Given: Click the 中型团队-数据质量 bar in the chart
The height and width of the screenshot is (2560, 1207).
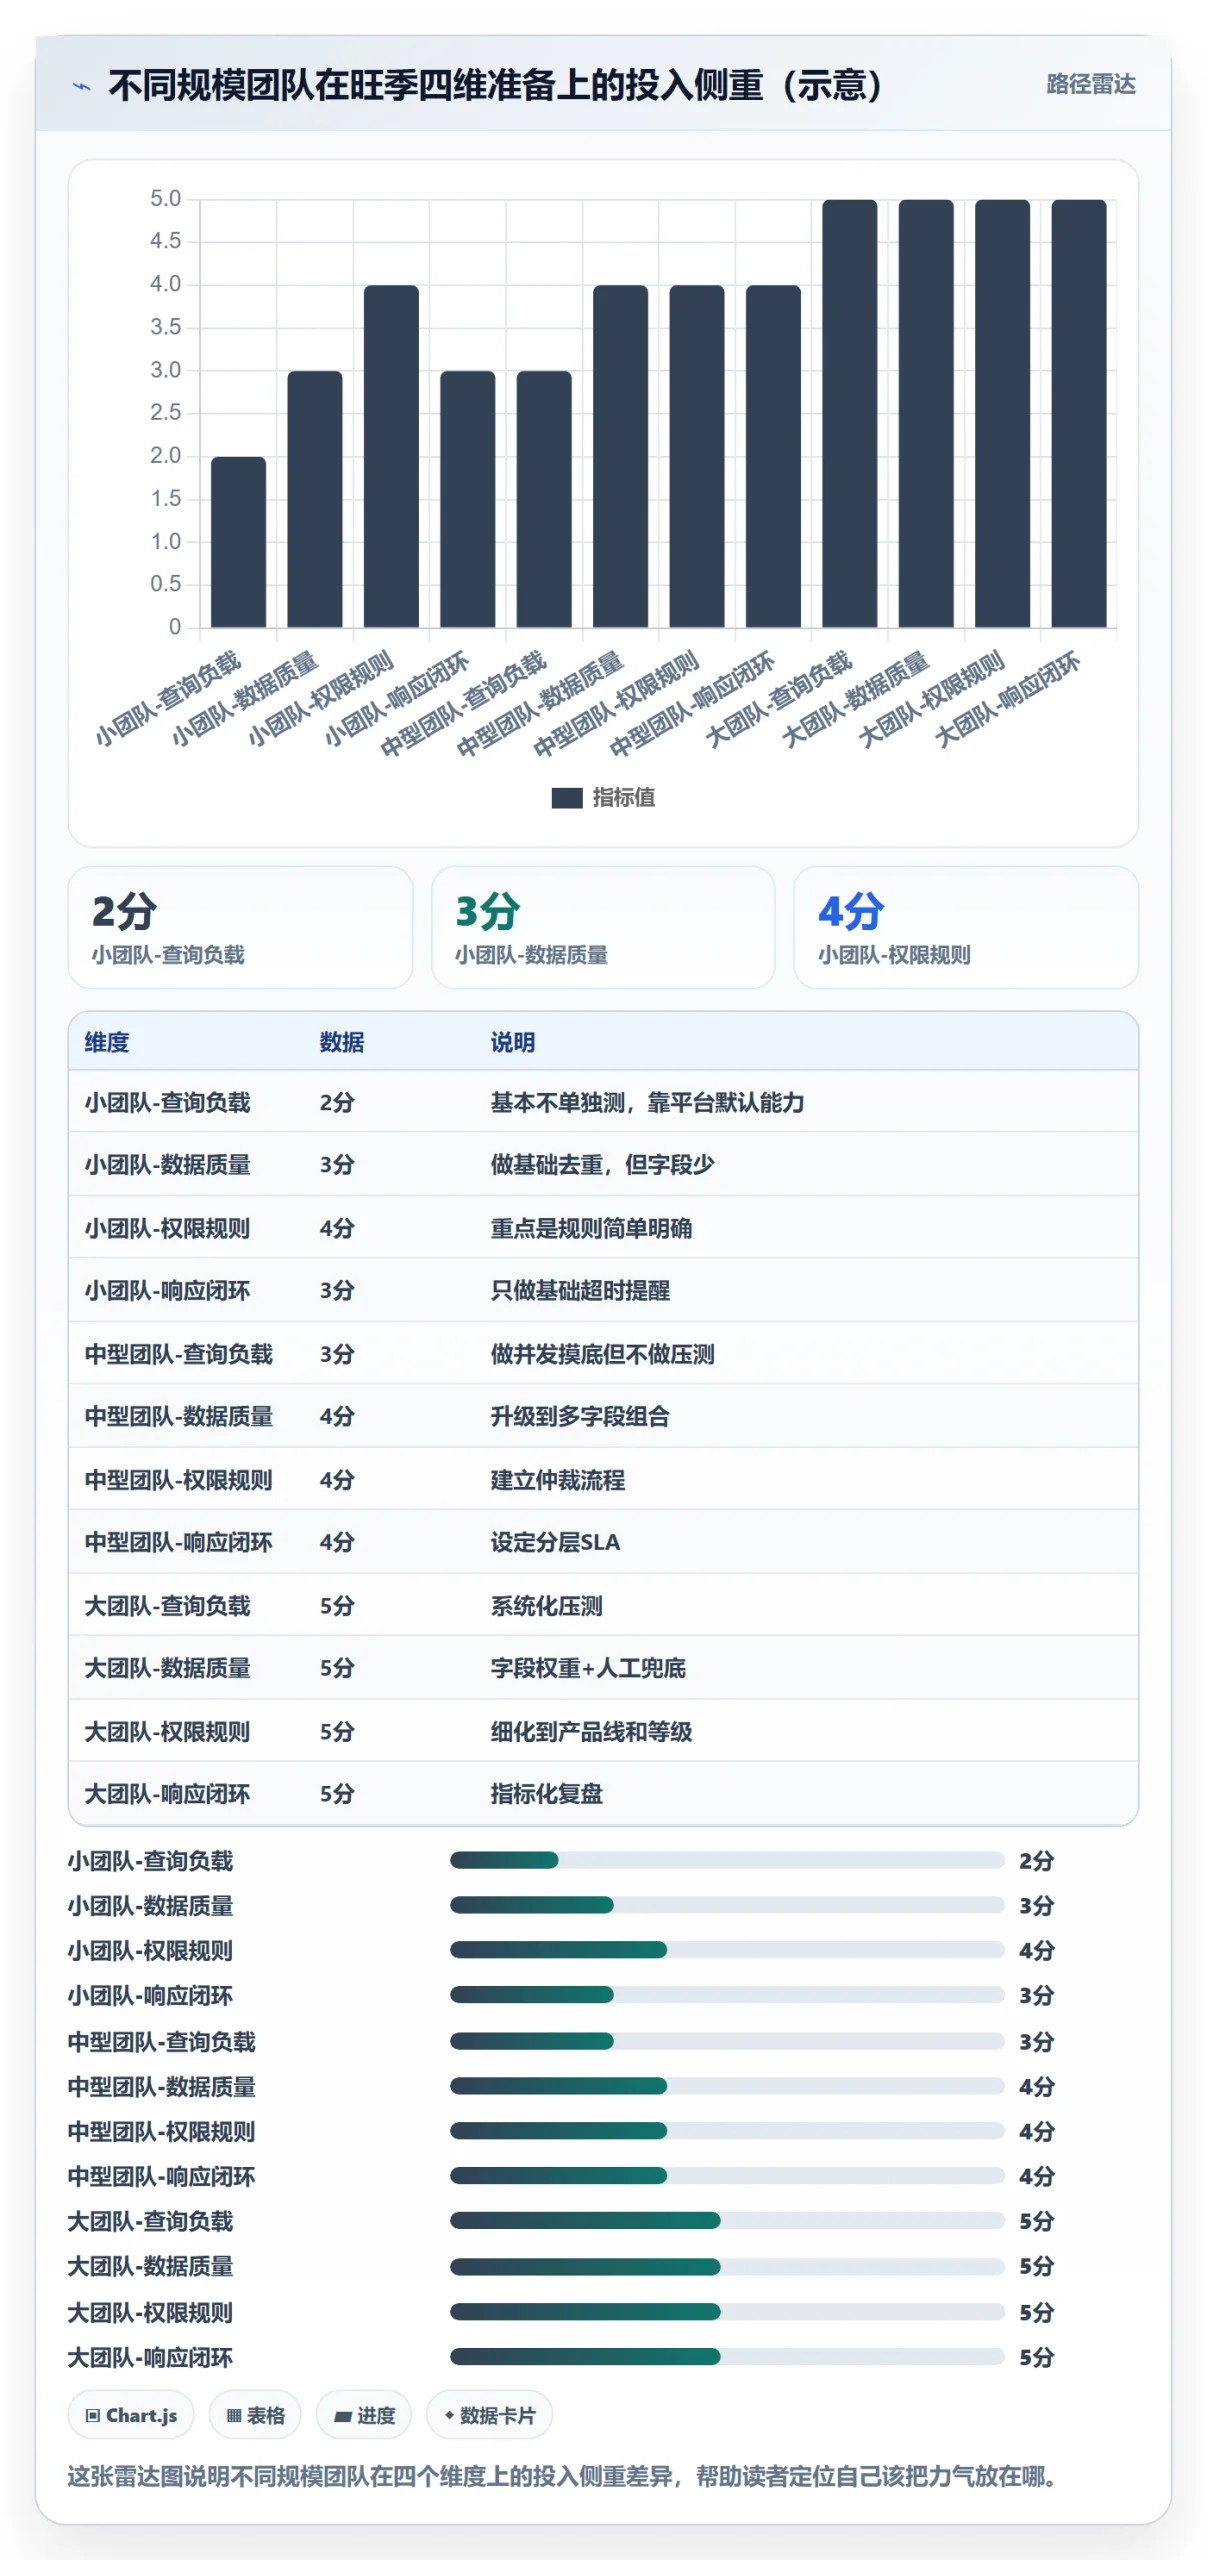Looking at the screenshot, I should (620, 456).
